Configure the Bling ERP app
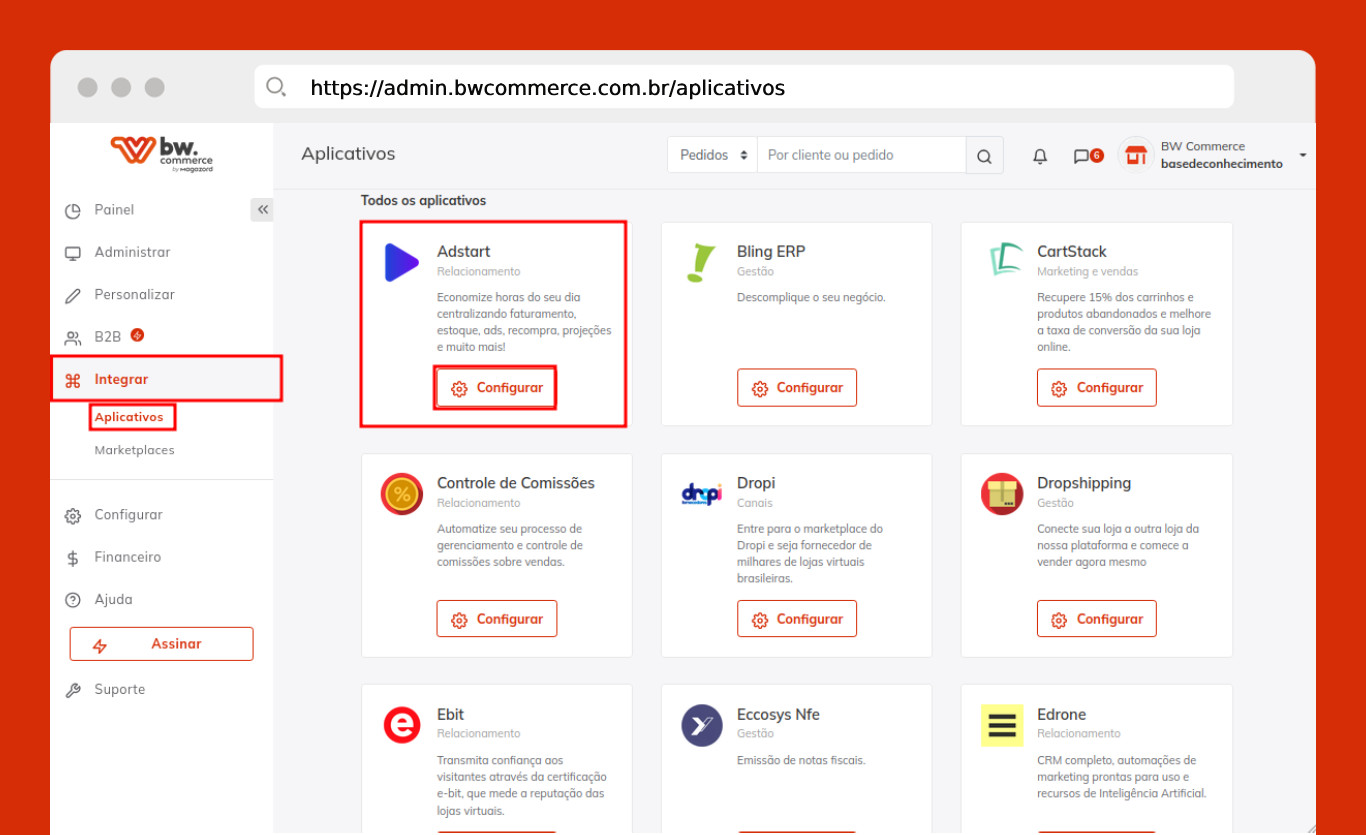1366x835 pixels. tap(797, 388)
